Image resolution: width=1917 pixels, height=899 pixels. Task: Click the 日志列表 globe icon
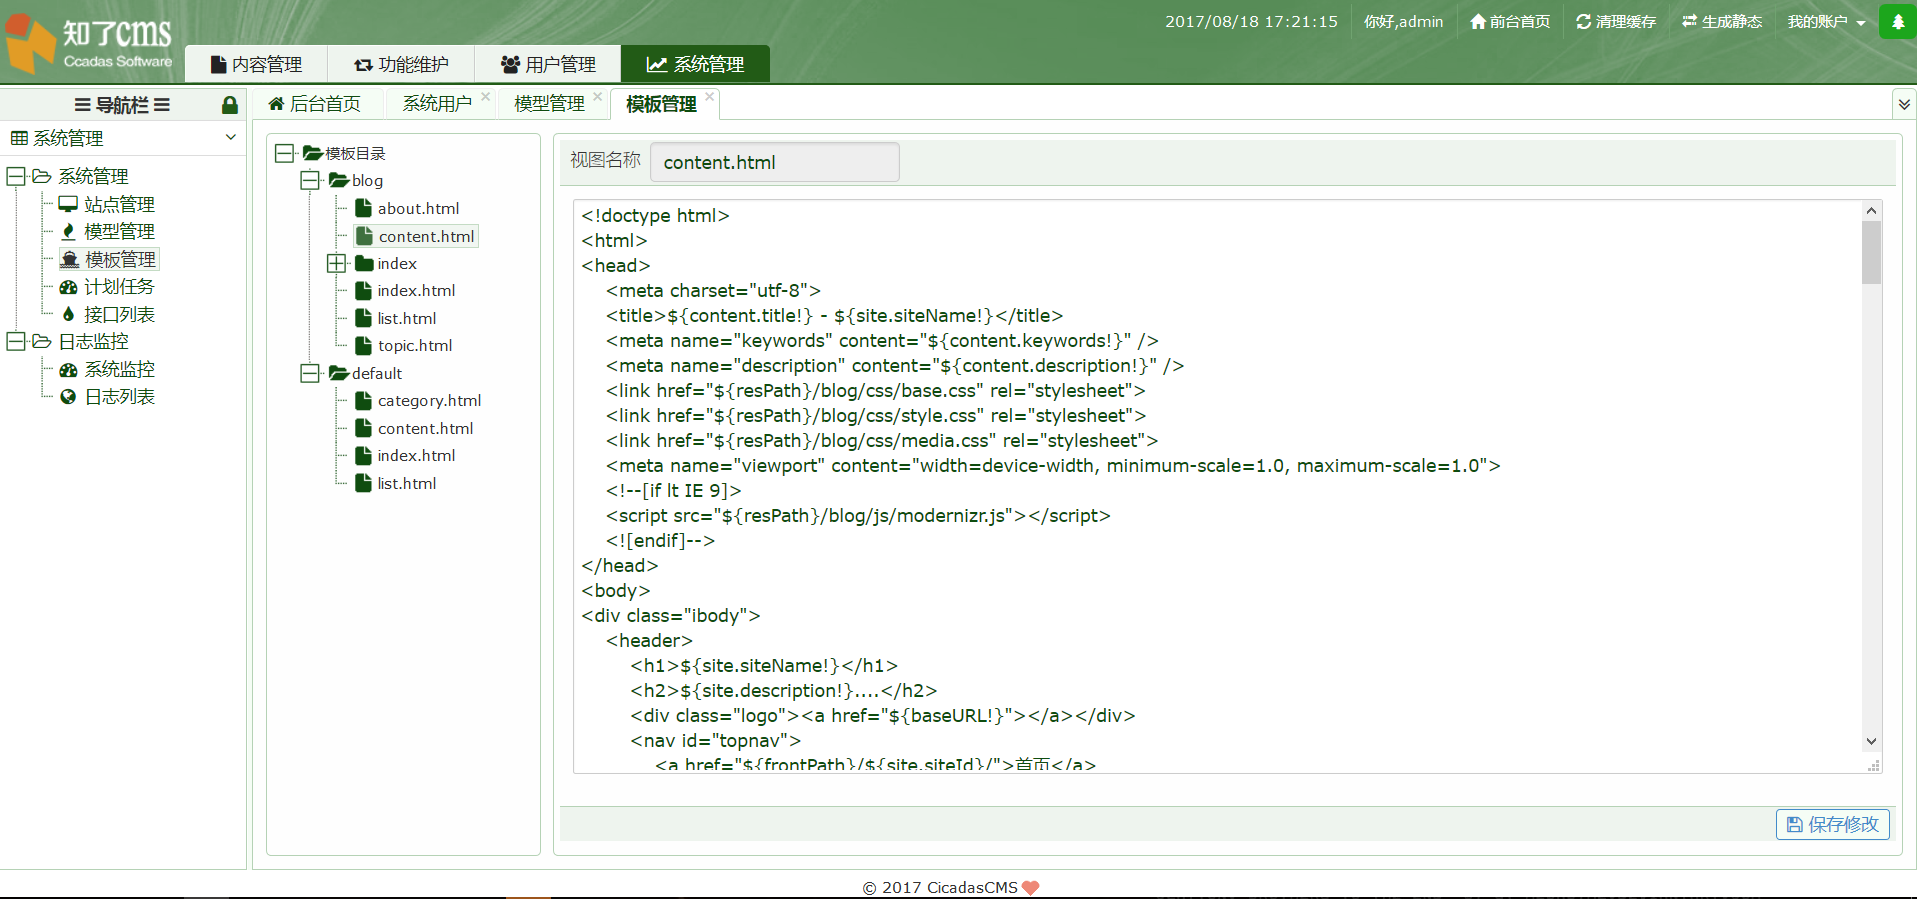coord(68,397)
